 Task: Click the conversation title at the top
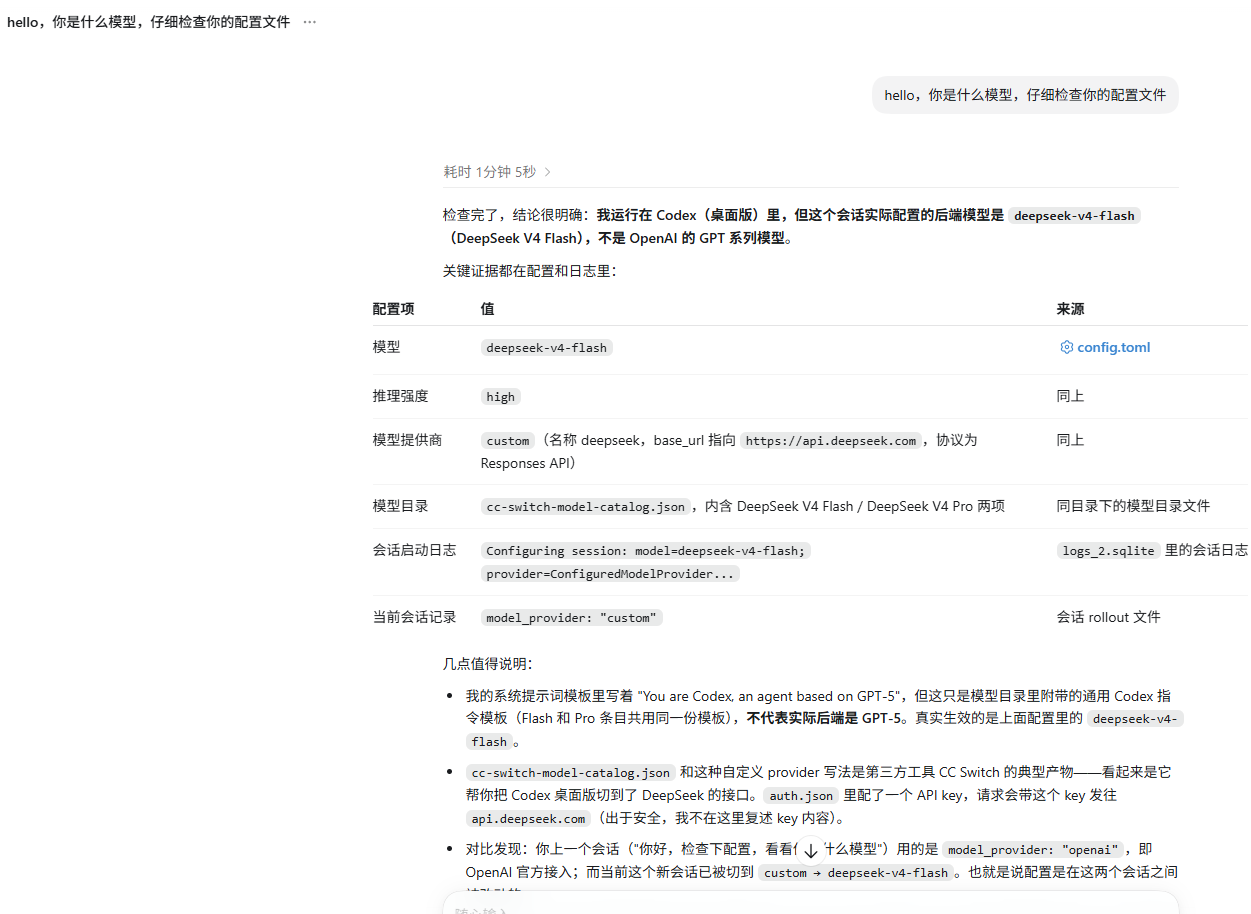pos(148,22)
